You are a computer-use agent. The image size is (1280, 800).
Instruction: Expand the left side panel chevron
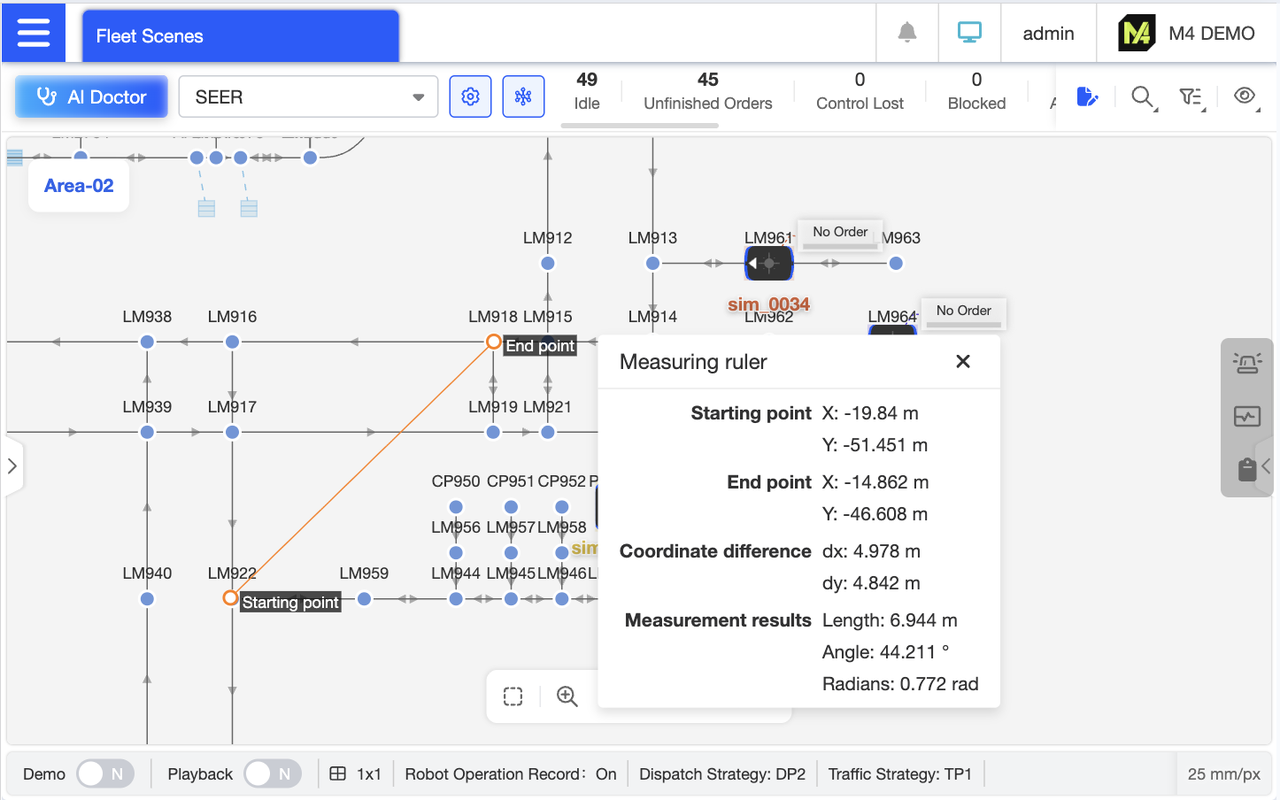(12, 465)
